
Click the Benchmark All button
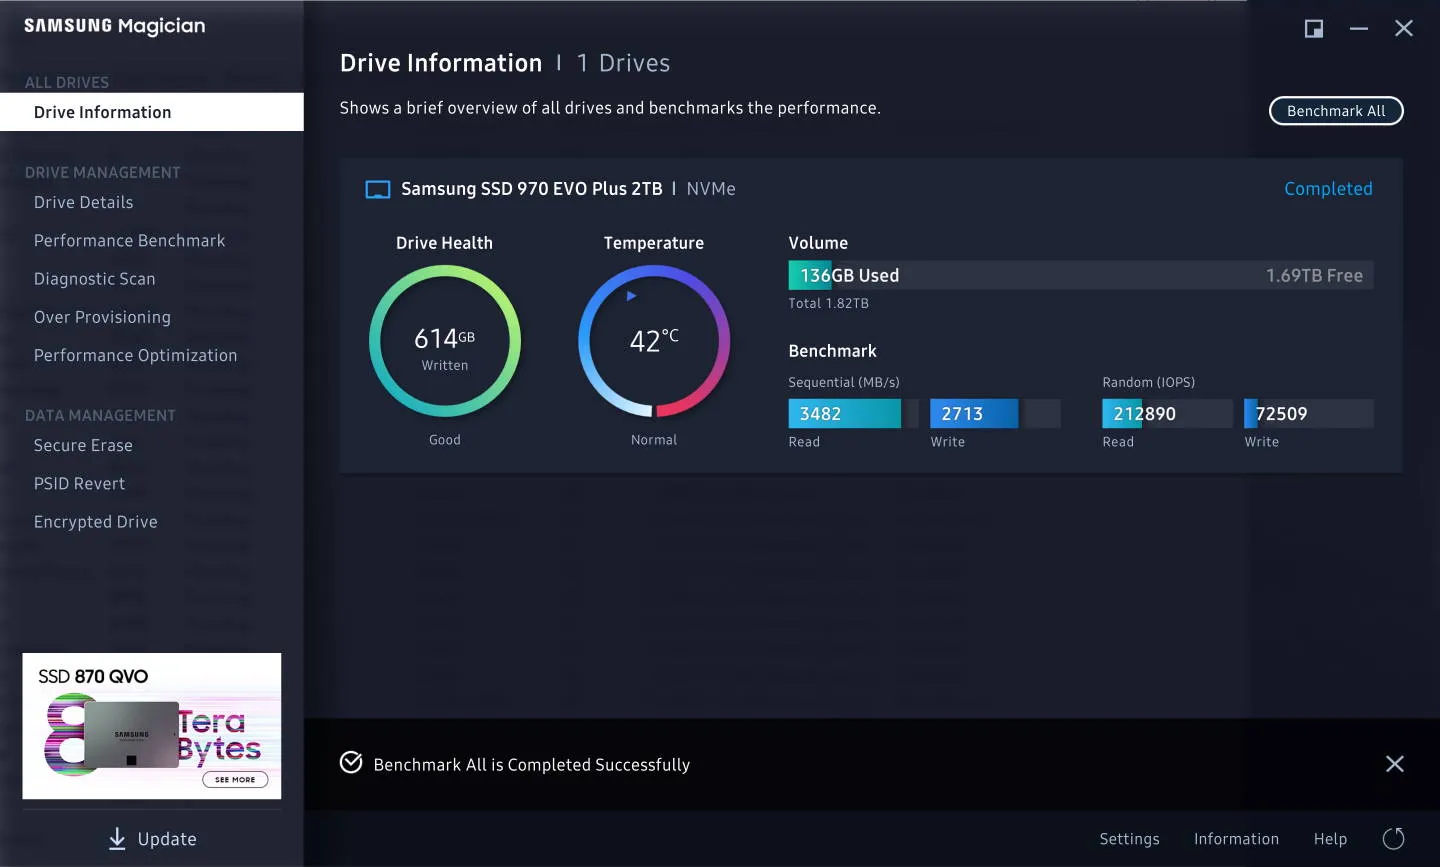[1336, 111]
